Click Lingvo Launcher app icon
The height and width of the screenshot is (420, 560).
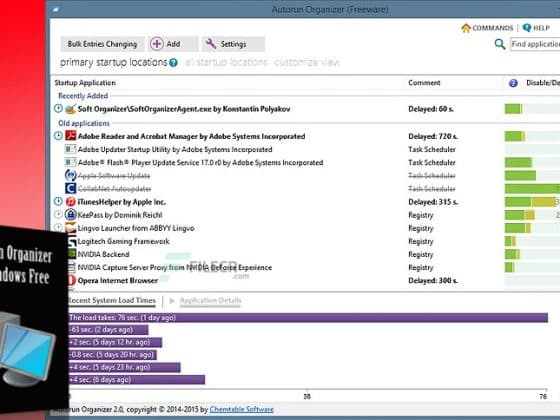(70, 228)
